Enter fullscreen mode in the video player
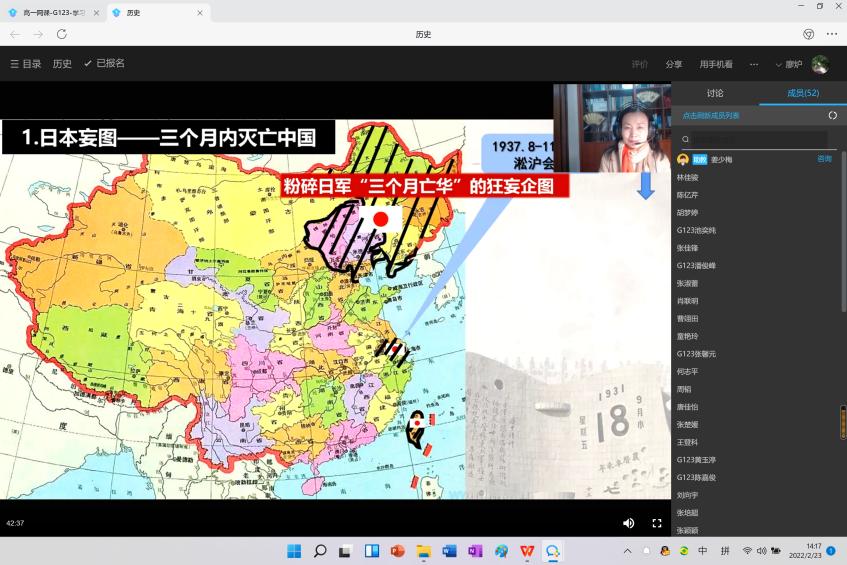The image size is (847, 565). 657,523
